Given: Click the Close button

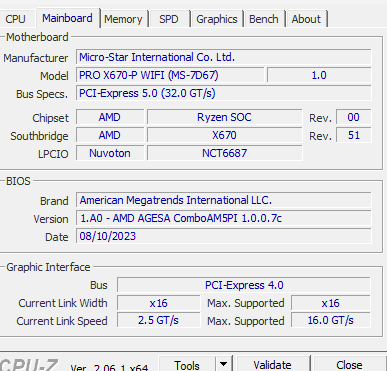Looking at the screenshot, I should (349, 365).
